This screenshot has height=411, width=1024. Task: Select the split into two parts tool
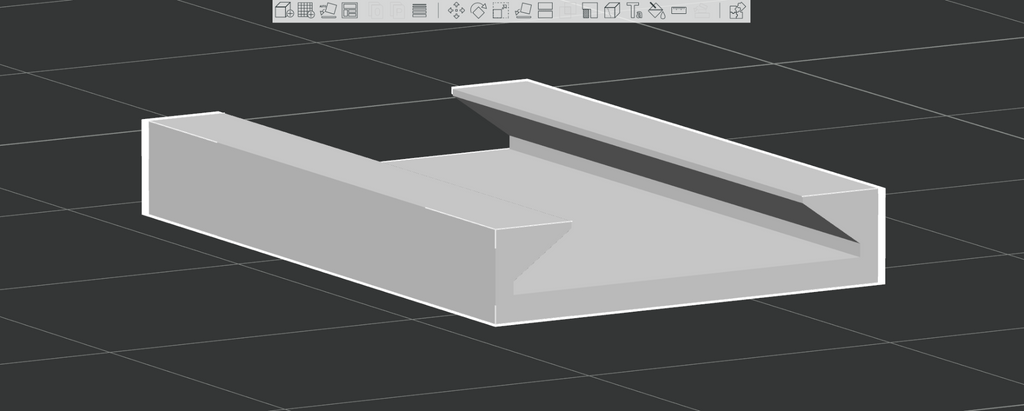click(x=545, y=10)
